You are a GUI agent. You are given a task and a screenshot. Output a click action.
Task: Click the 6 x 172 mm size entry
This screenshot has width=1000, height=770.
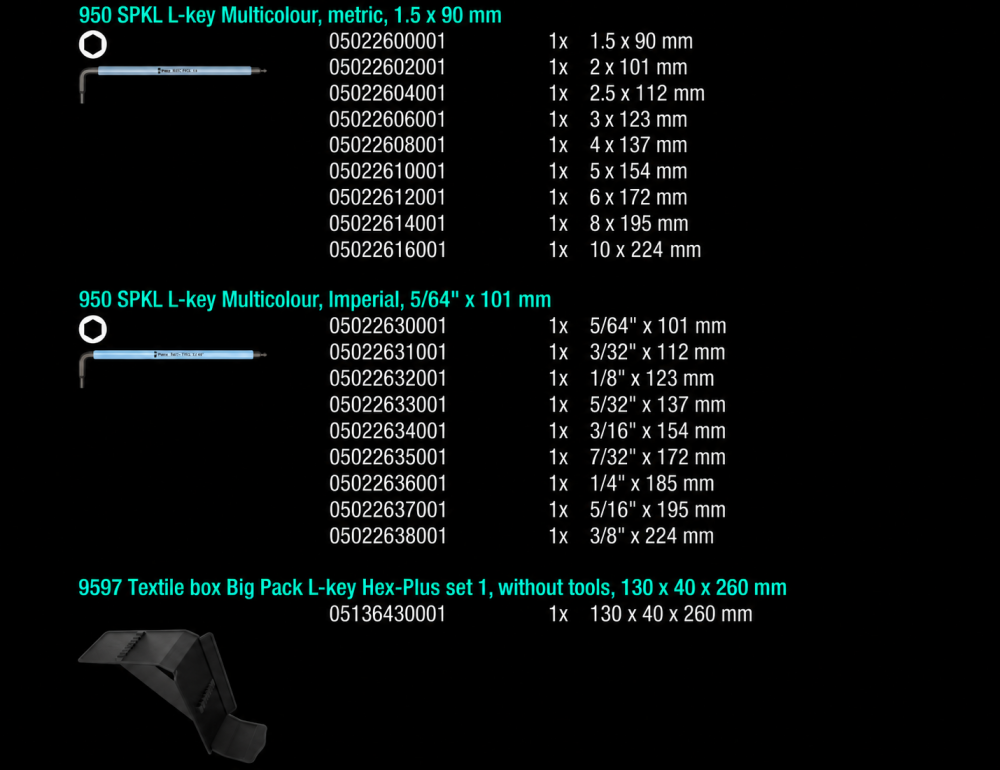coord(638,197)
